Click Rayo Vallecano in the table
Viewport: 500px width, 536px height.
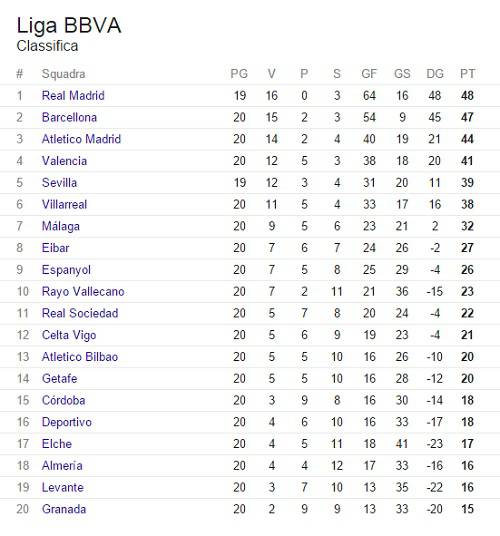coord(83,292)
